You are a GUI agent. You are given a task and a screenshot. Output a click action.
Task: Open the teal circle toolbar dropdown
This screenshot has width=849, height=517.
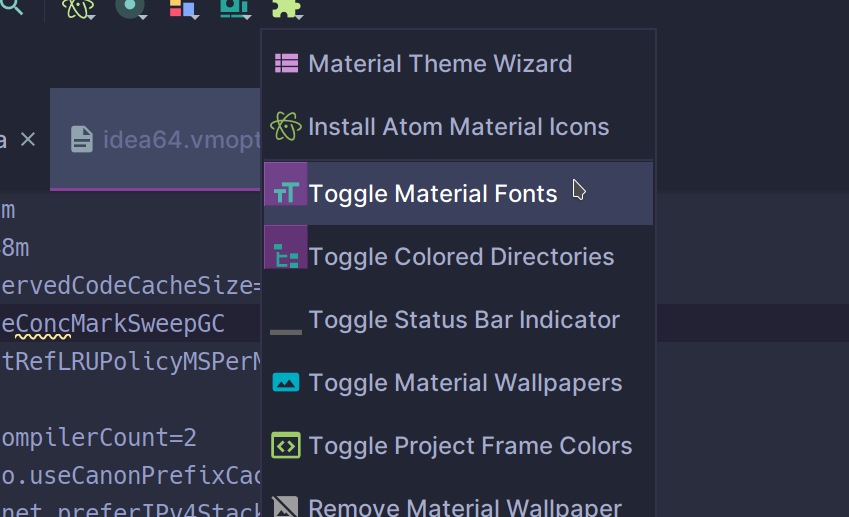pos(130,8)
